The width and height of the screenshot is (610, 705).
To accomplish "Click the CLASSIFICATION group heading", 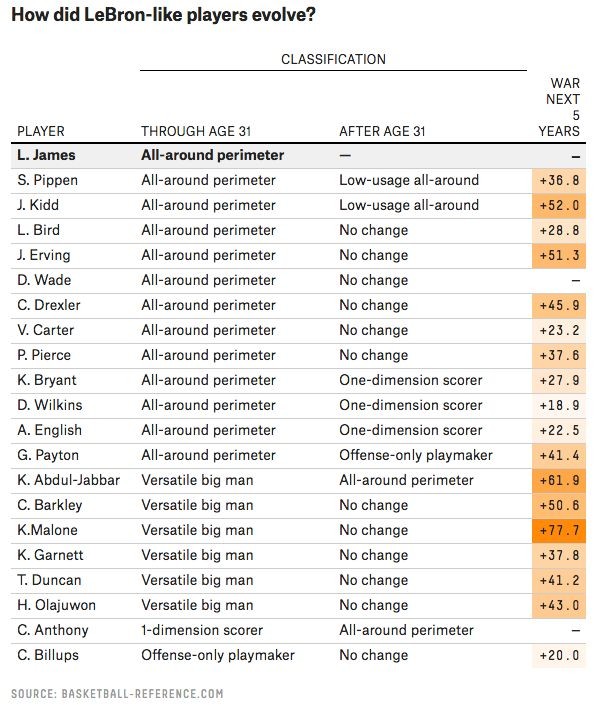I will (333, 59).
